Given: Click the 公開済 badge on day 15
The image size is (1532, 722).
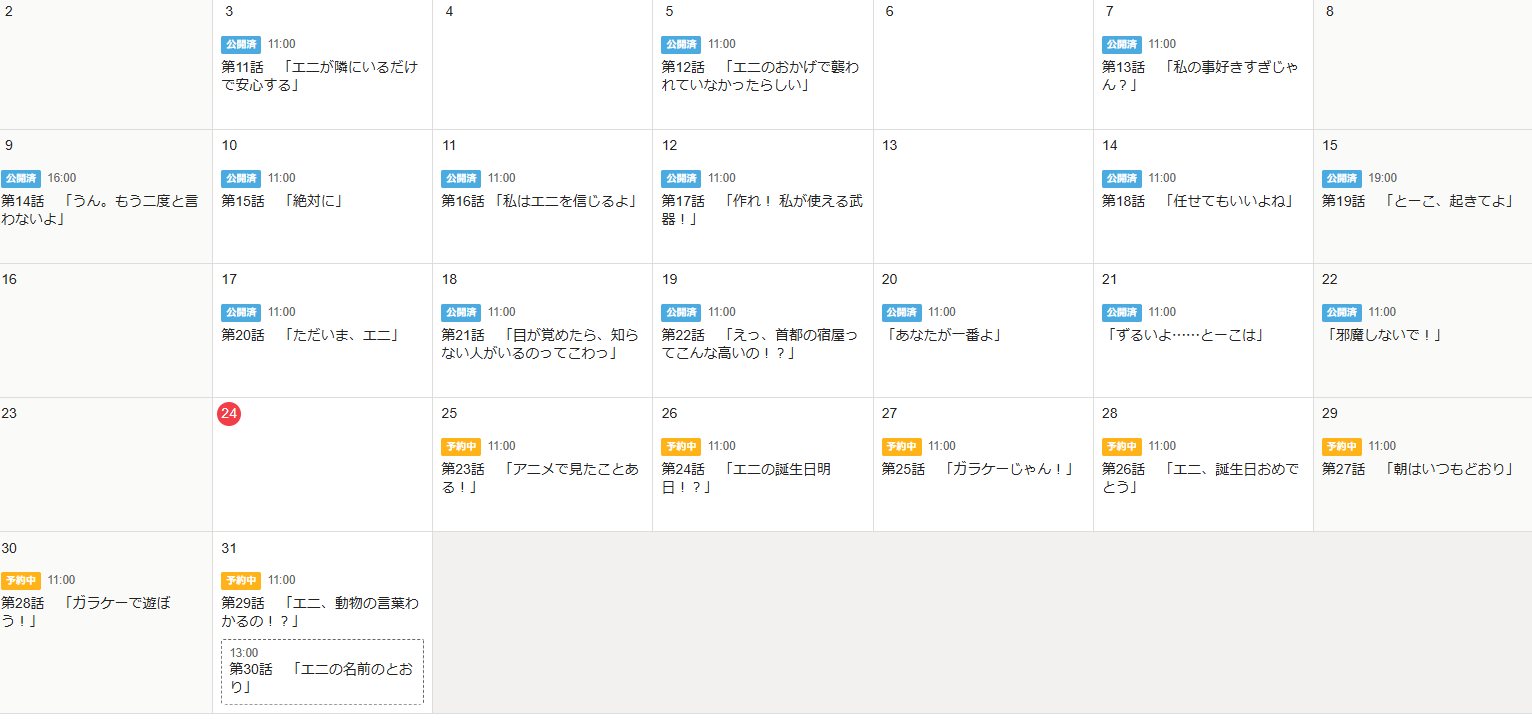Looking at the screenshot, I should 1341,179.
